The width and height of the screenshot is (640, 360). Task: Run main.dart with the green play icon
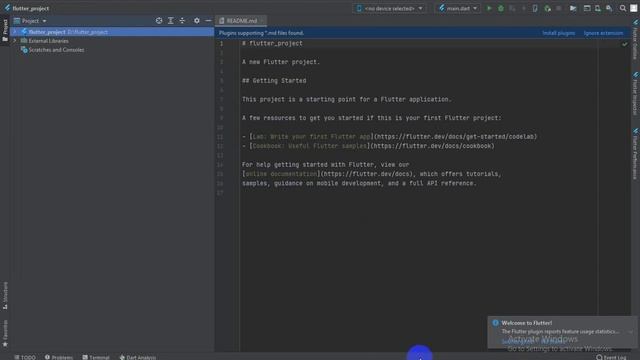[489, 8]
